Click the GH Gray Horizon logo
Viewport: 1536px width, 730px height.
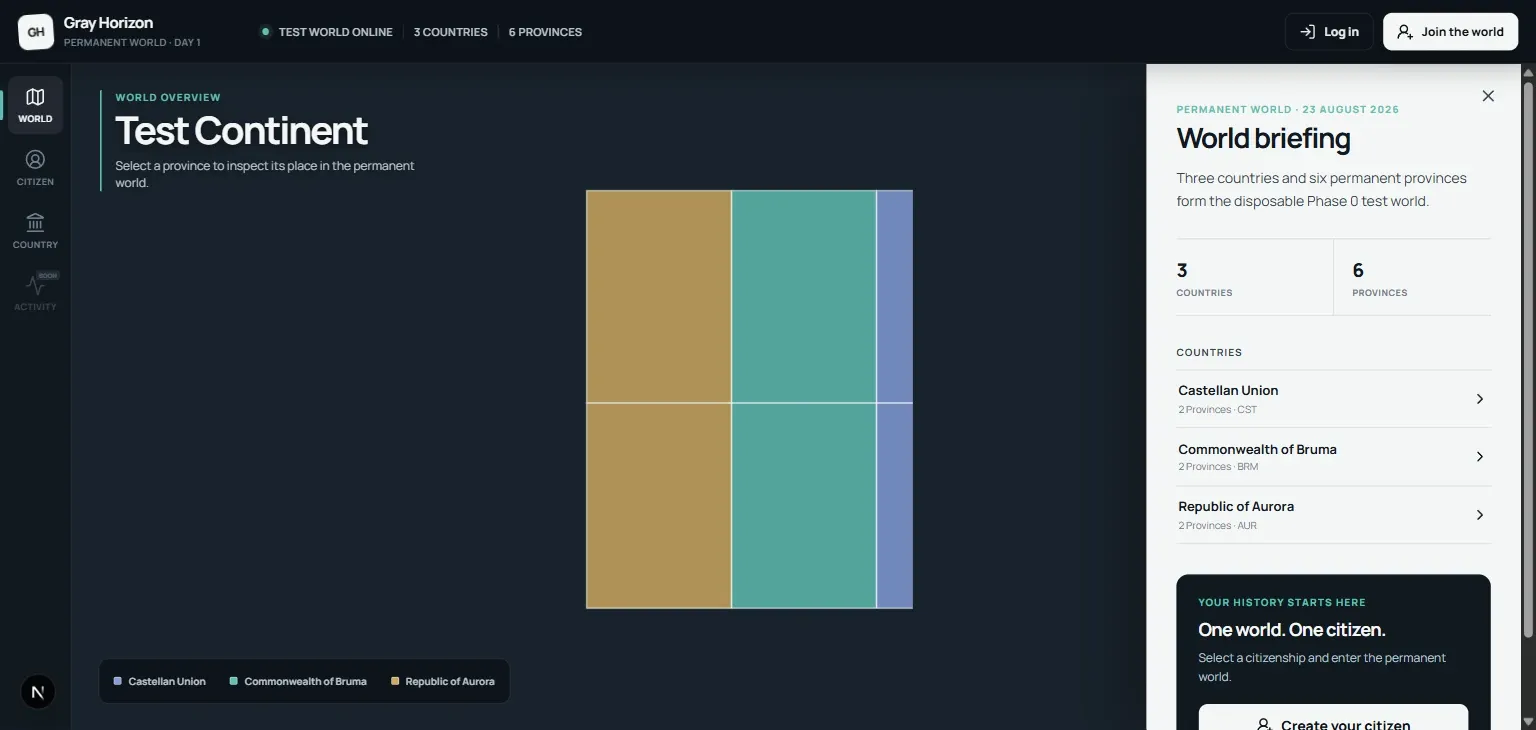(36, 32)
